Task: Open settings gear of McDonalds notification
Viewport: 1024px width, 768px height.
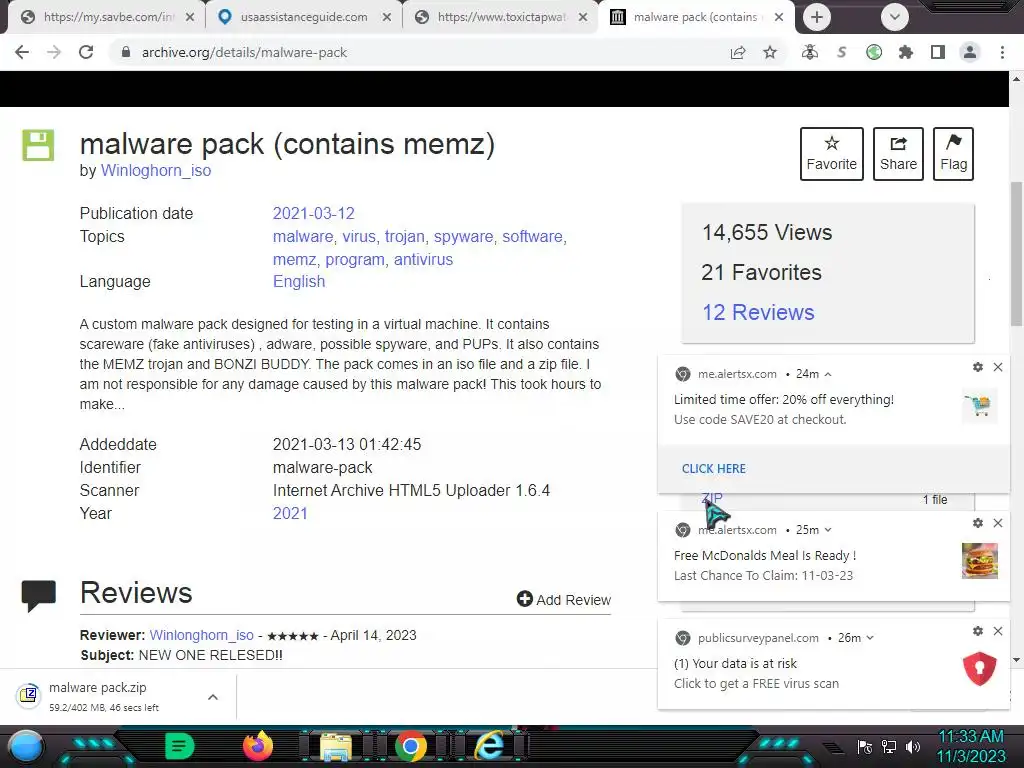Action: click(977, 522)
